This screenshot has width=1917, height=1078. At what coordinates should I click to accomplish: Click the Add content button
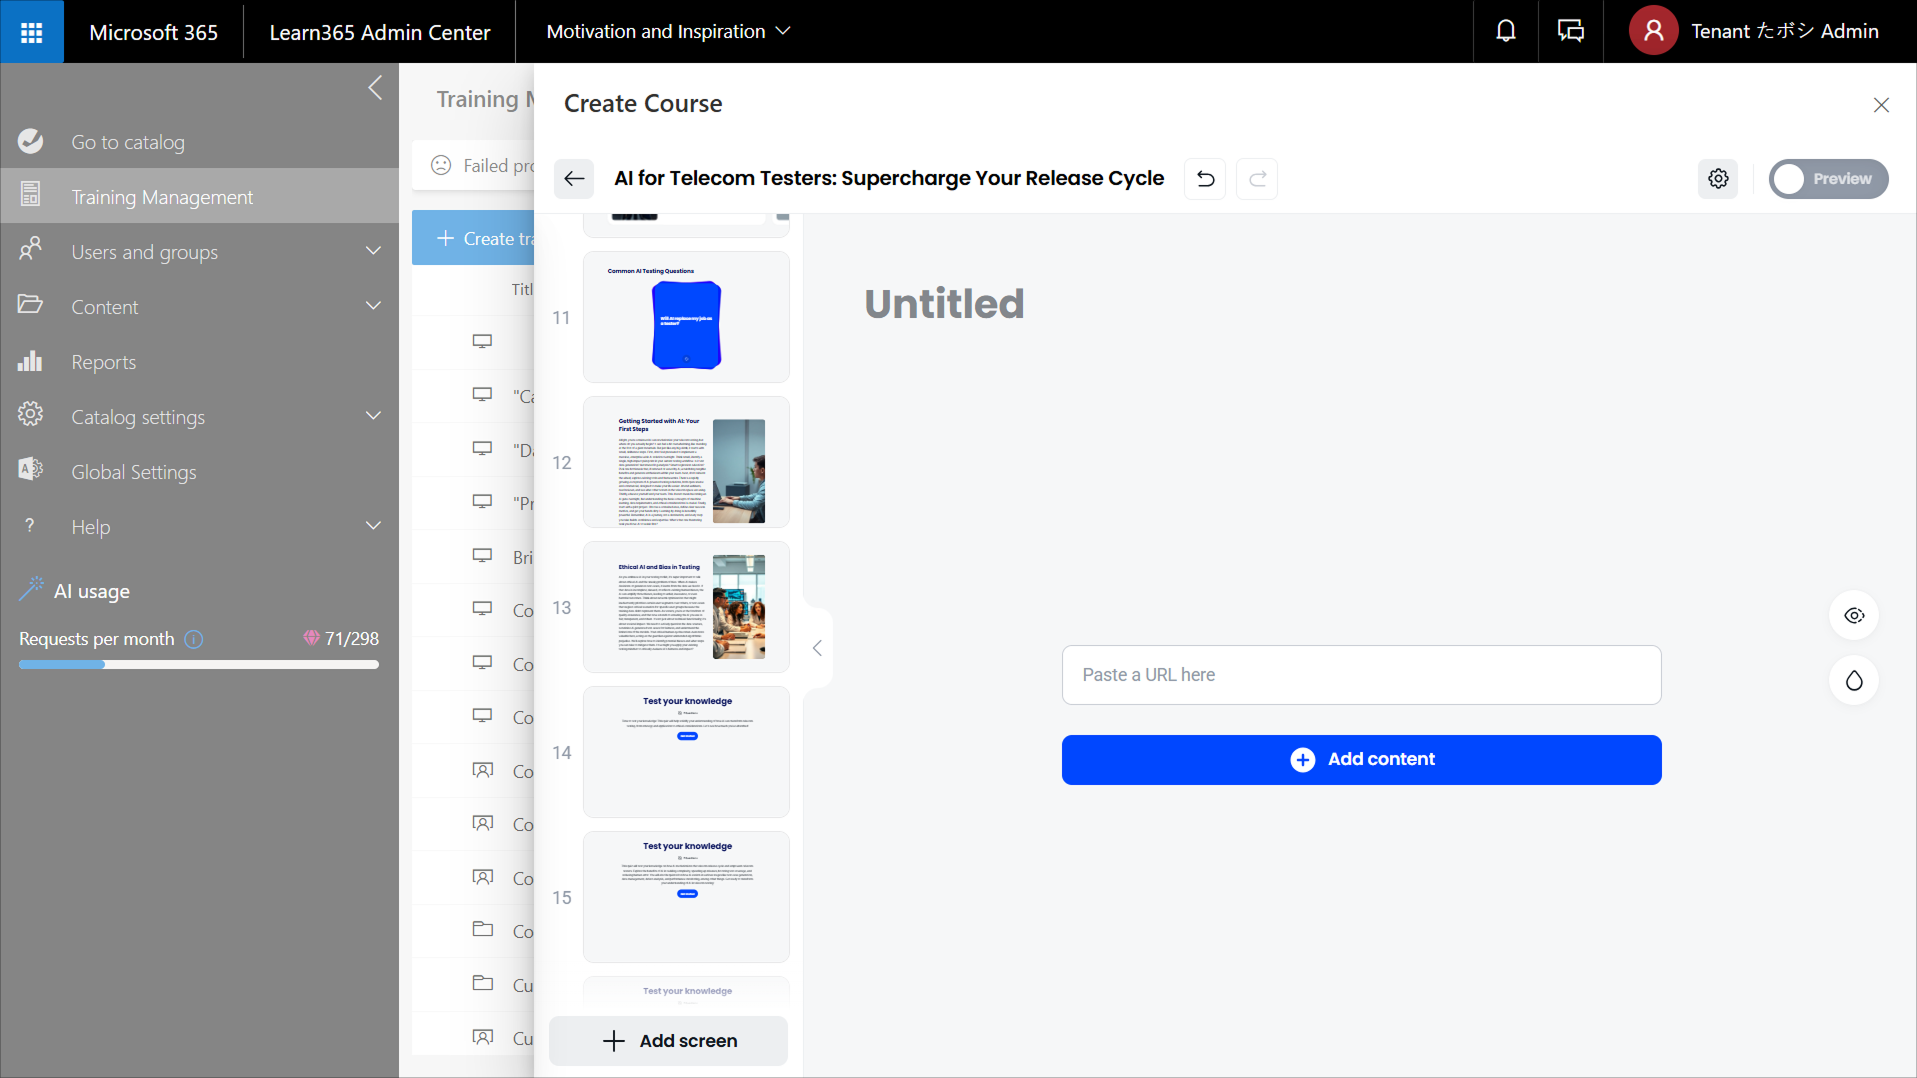[x=1360, y=760]
